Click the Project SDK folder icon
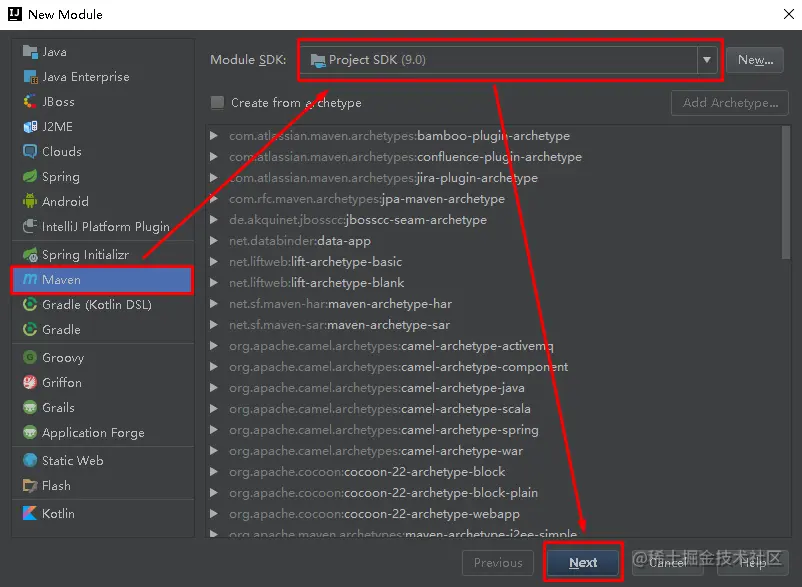Viewport: 802px width, 587px height. click(318, 60)
